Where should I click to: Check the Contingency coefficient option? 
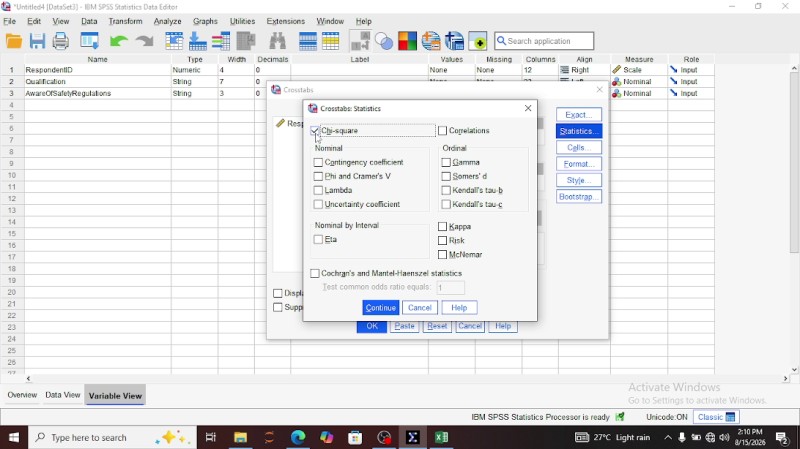pos(318,162)
